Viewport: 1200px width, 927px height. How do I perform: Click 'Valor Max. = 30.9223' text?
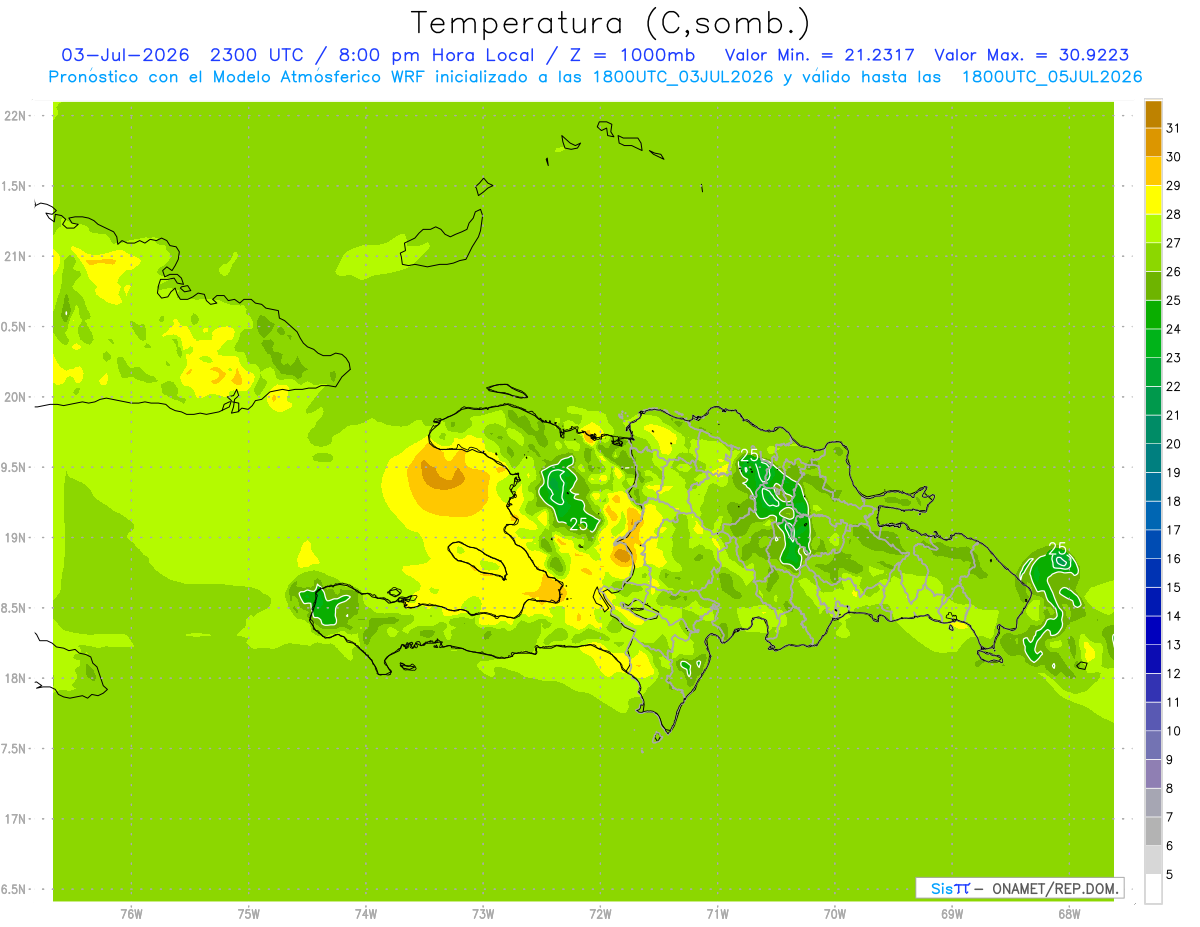(1032, 55)
